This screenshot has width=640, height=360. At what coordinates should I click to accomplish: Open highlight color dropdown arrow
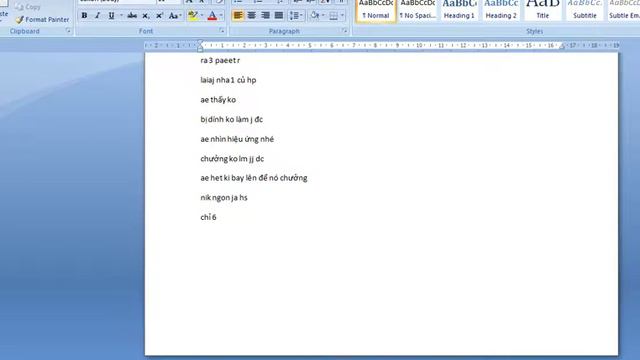coord(202,16)
